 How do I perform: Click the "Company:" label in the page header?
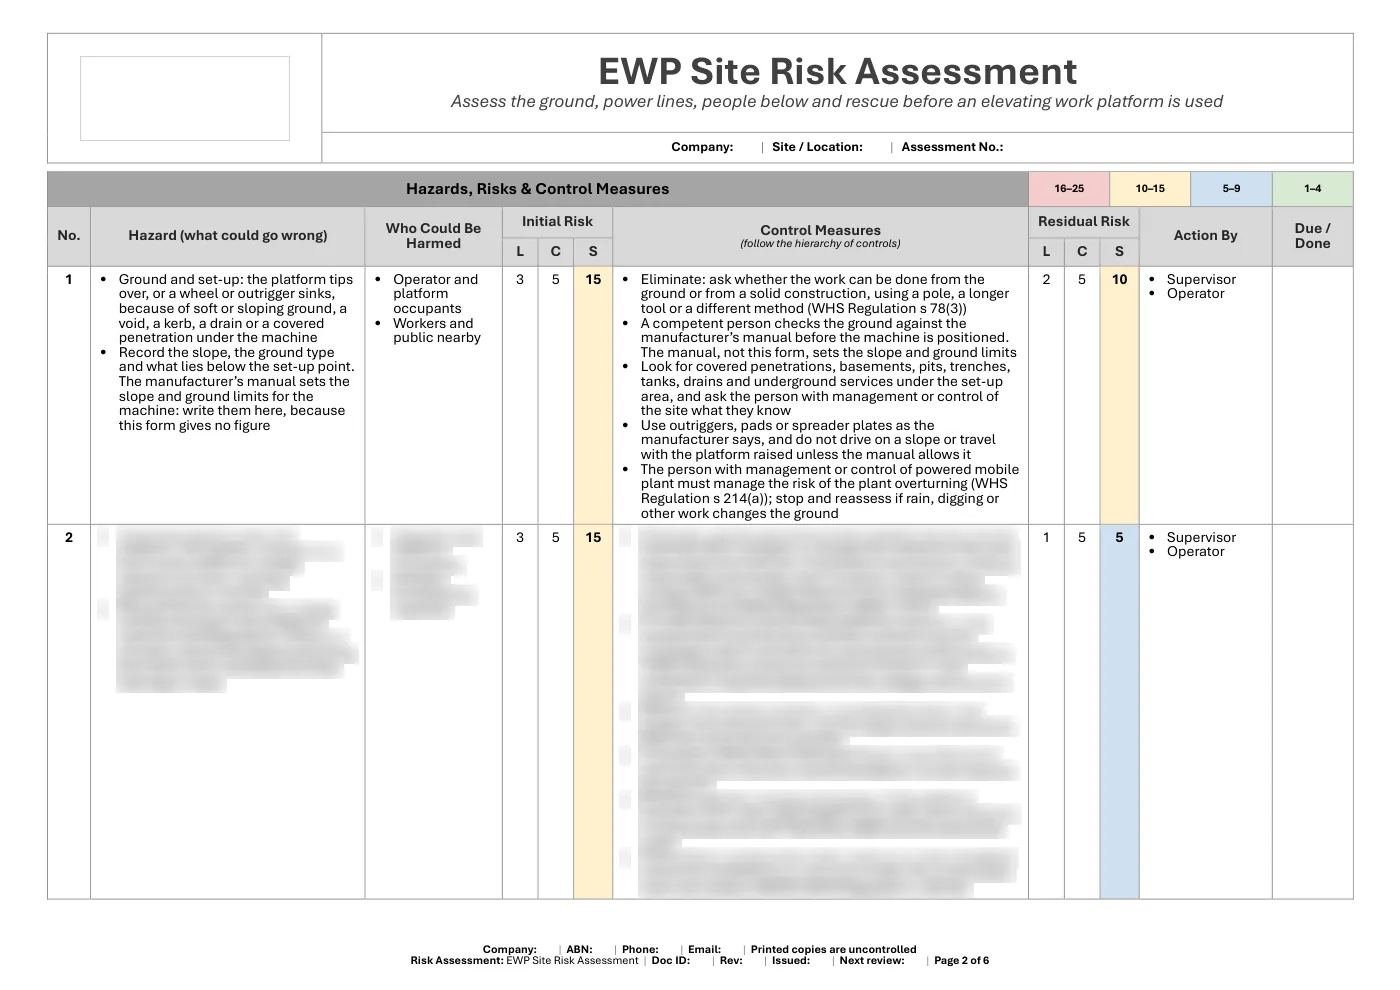[702, 147]
